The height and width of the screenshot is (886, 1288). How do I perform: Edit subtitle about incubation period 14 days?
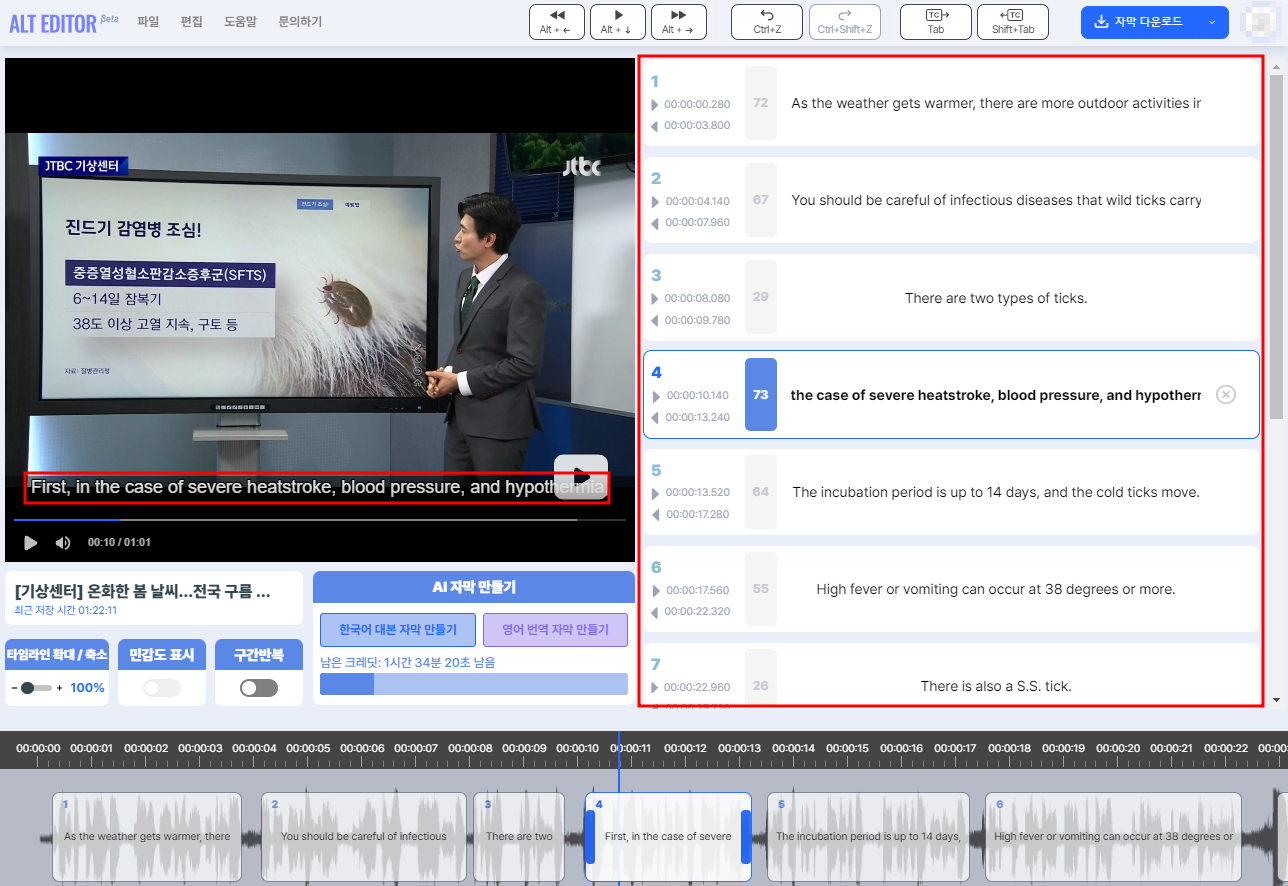point(996,492)
